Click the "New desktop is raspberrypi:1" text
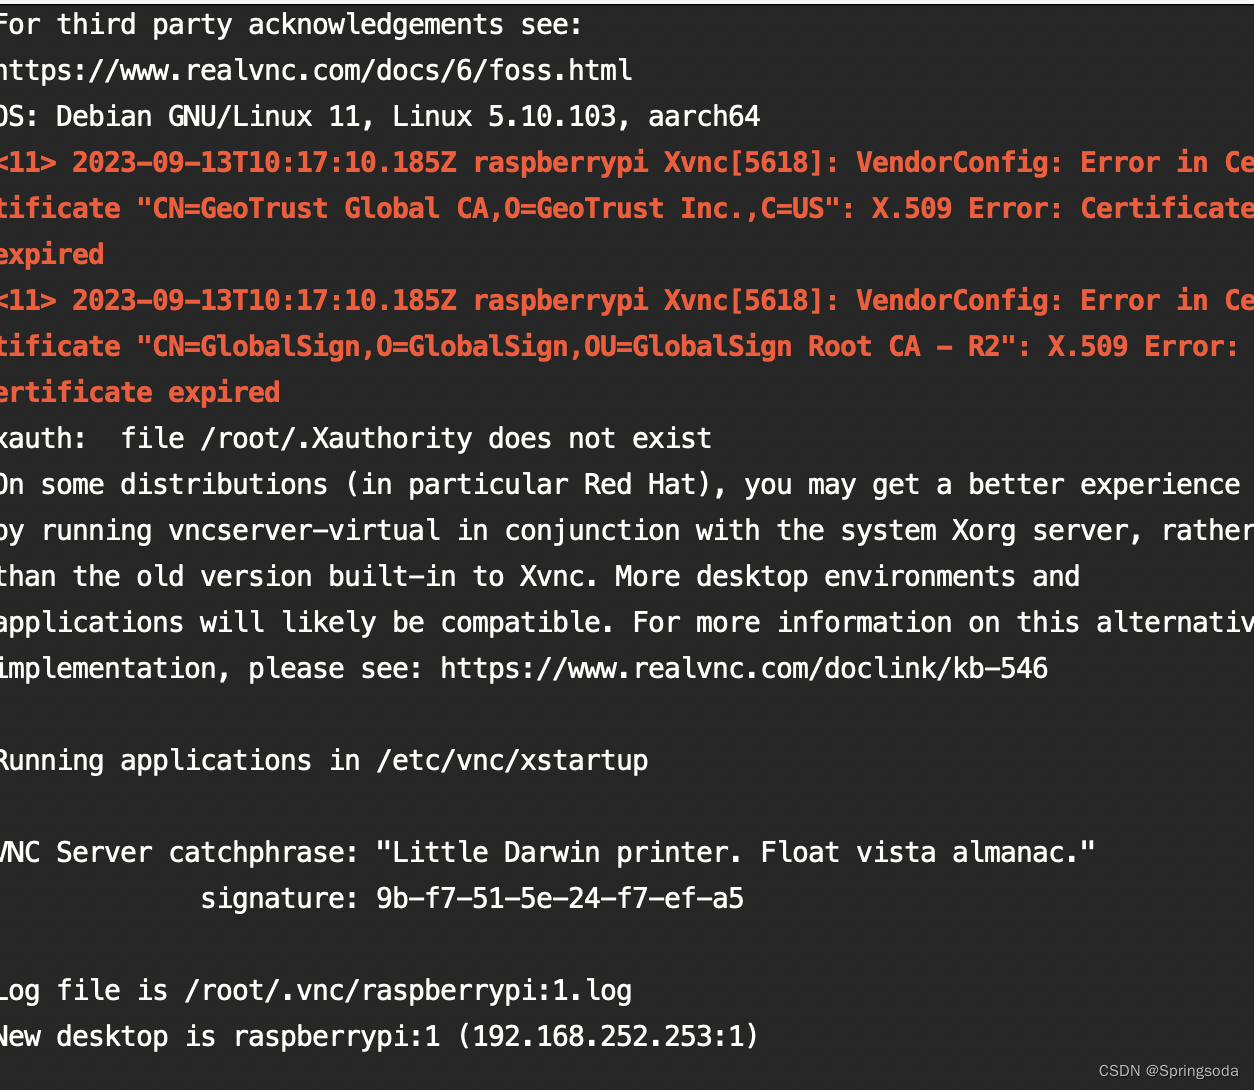The height and width of the screenshot is (1090, 1254). point(220,1036)
